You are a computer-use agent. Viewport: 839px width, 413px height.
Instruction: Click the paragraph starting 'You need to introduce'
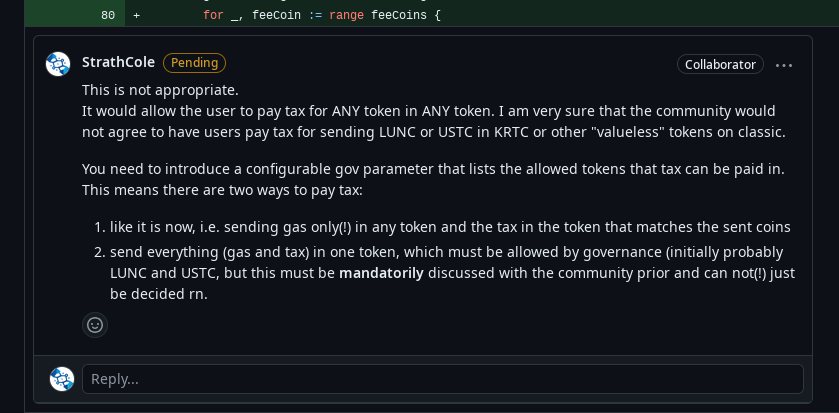pos(432,168)
